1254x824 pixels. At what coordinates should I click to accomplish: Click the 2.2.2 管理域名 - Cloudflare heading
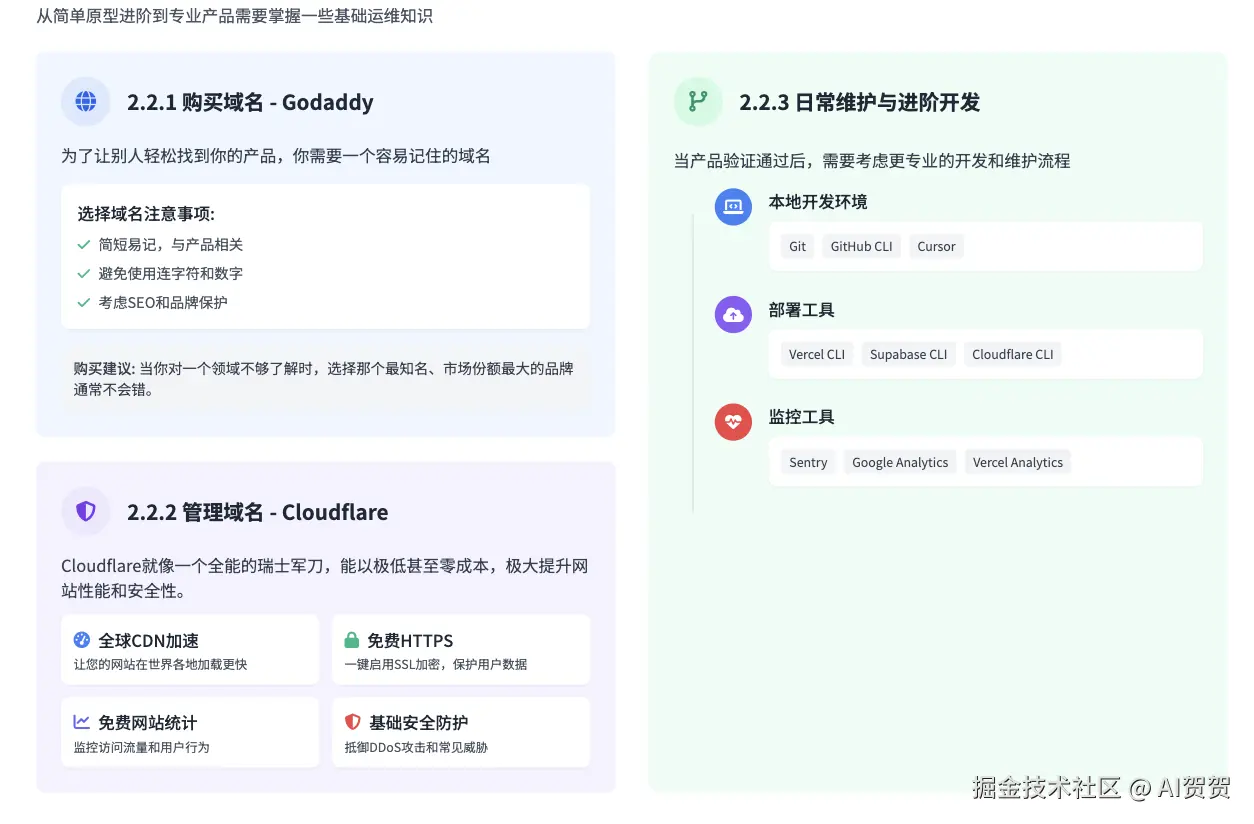(257, 512)
